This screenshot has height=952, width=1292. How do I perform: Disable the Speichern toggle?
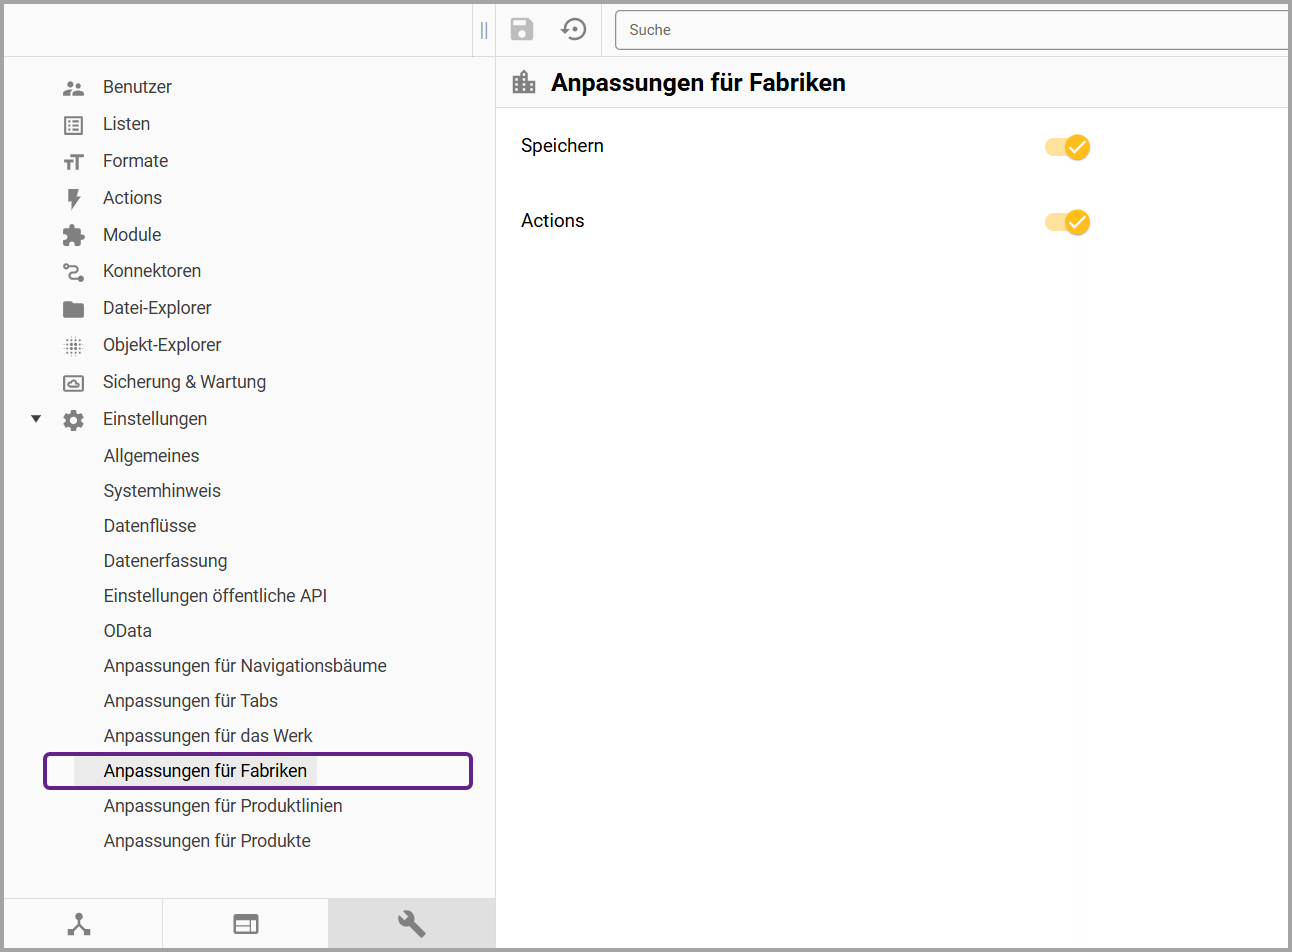[1067, 147]
